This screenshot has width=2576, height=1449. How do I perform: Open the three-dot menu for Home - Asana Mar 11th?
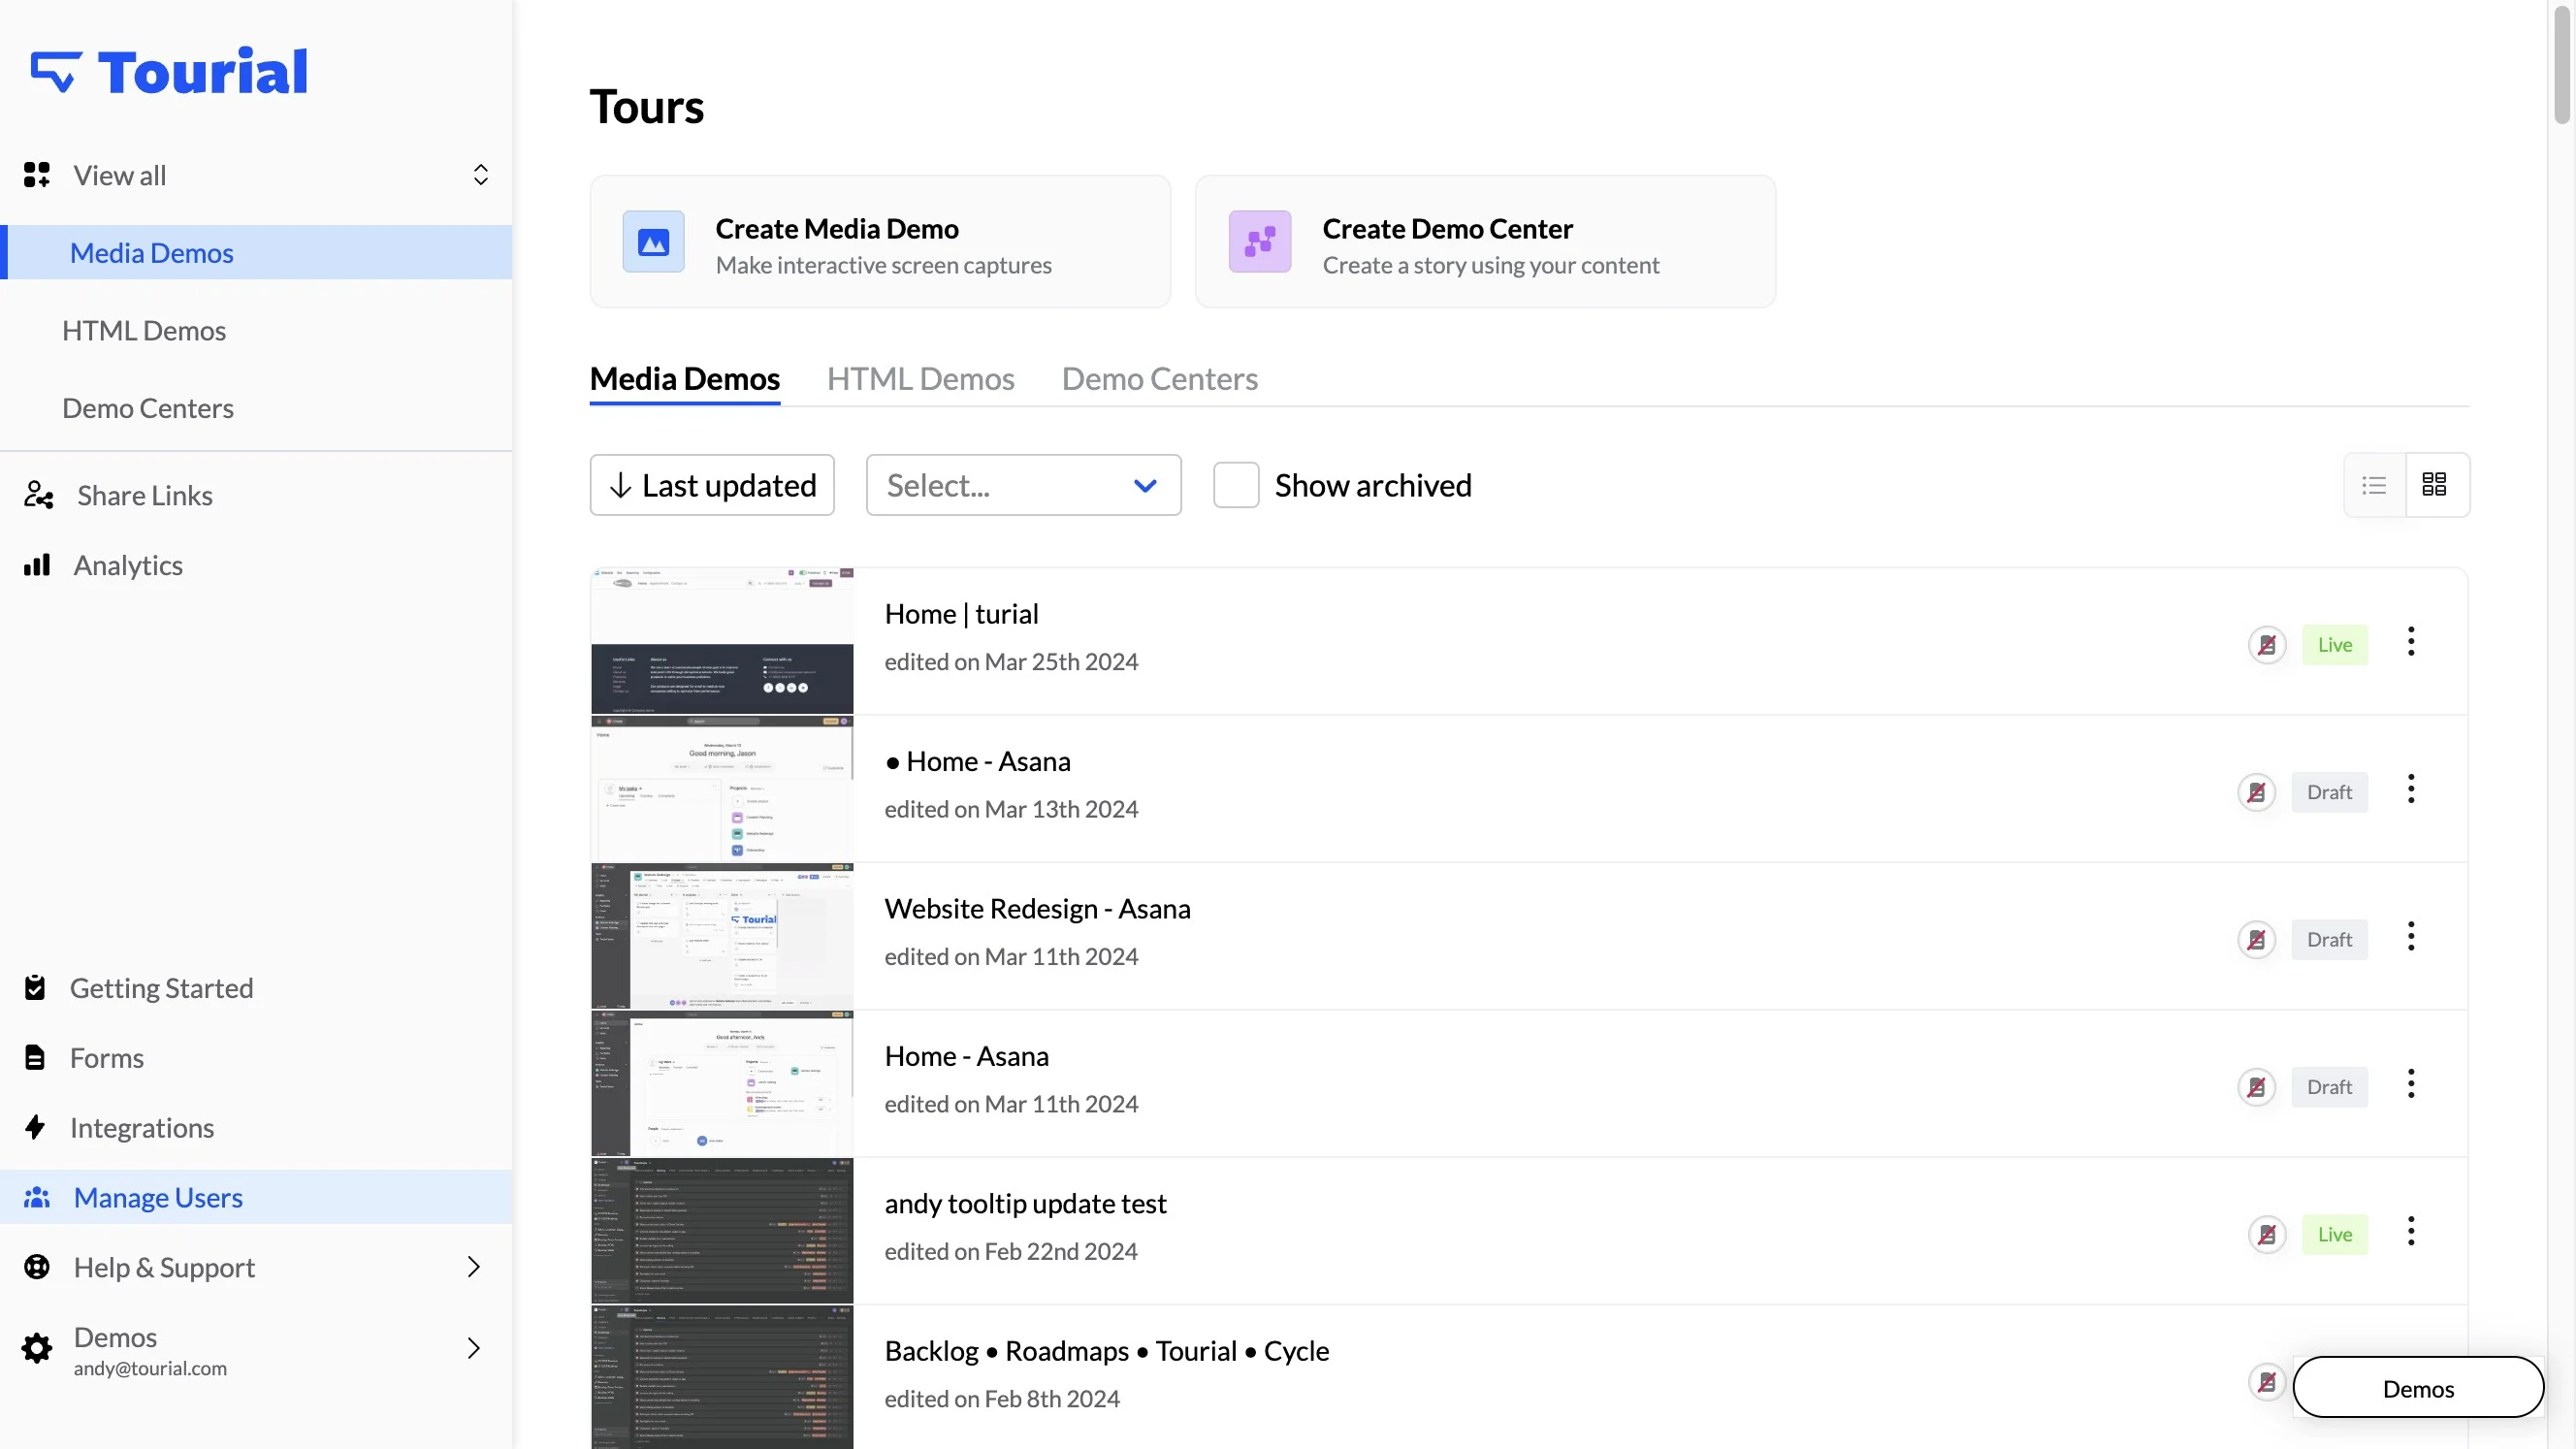click(x=2411, y=1084)
